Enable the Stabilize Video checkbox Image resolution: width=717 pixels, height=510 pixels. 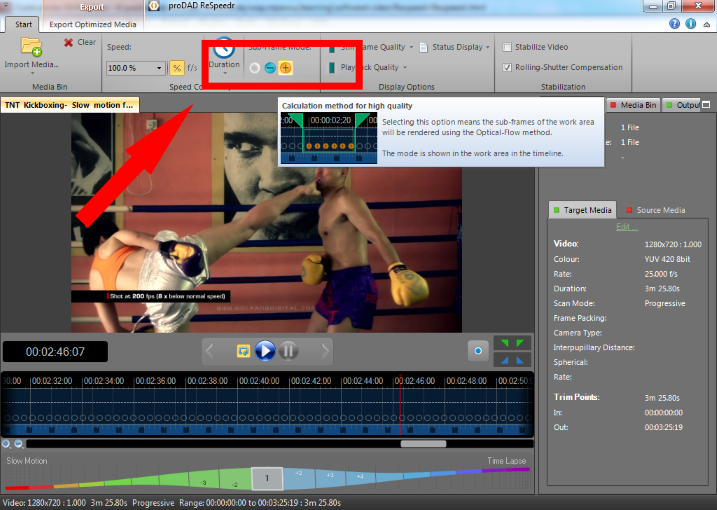point(508,47)
